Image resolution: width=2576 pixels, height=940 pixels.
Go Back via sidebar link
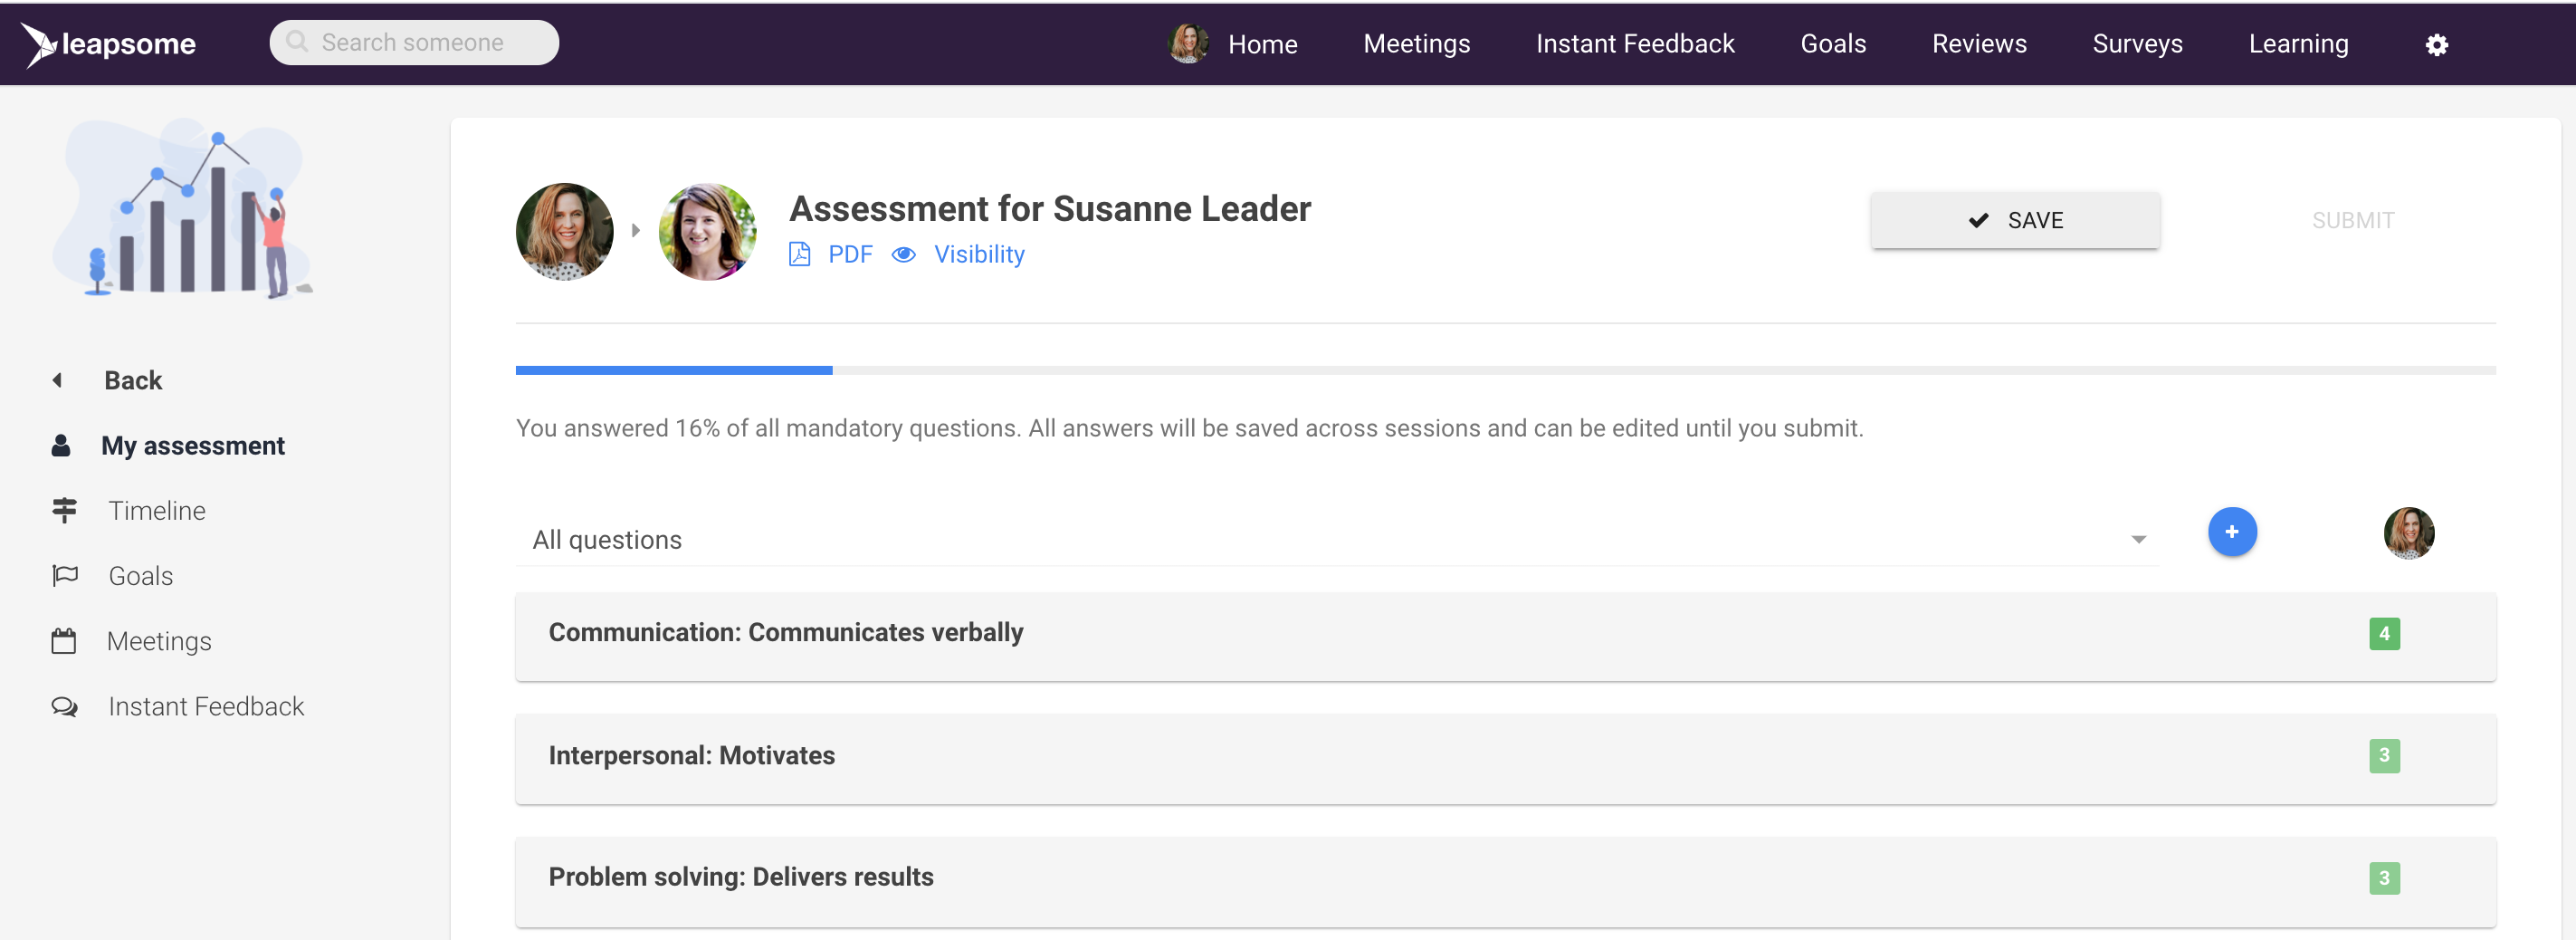pos(133,380)
